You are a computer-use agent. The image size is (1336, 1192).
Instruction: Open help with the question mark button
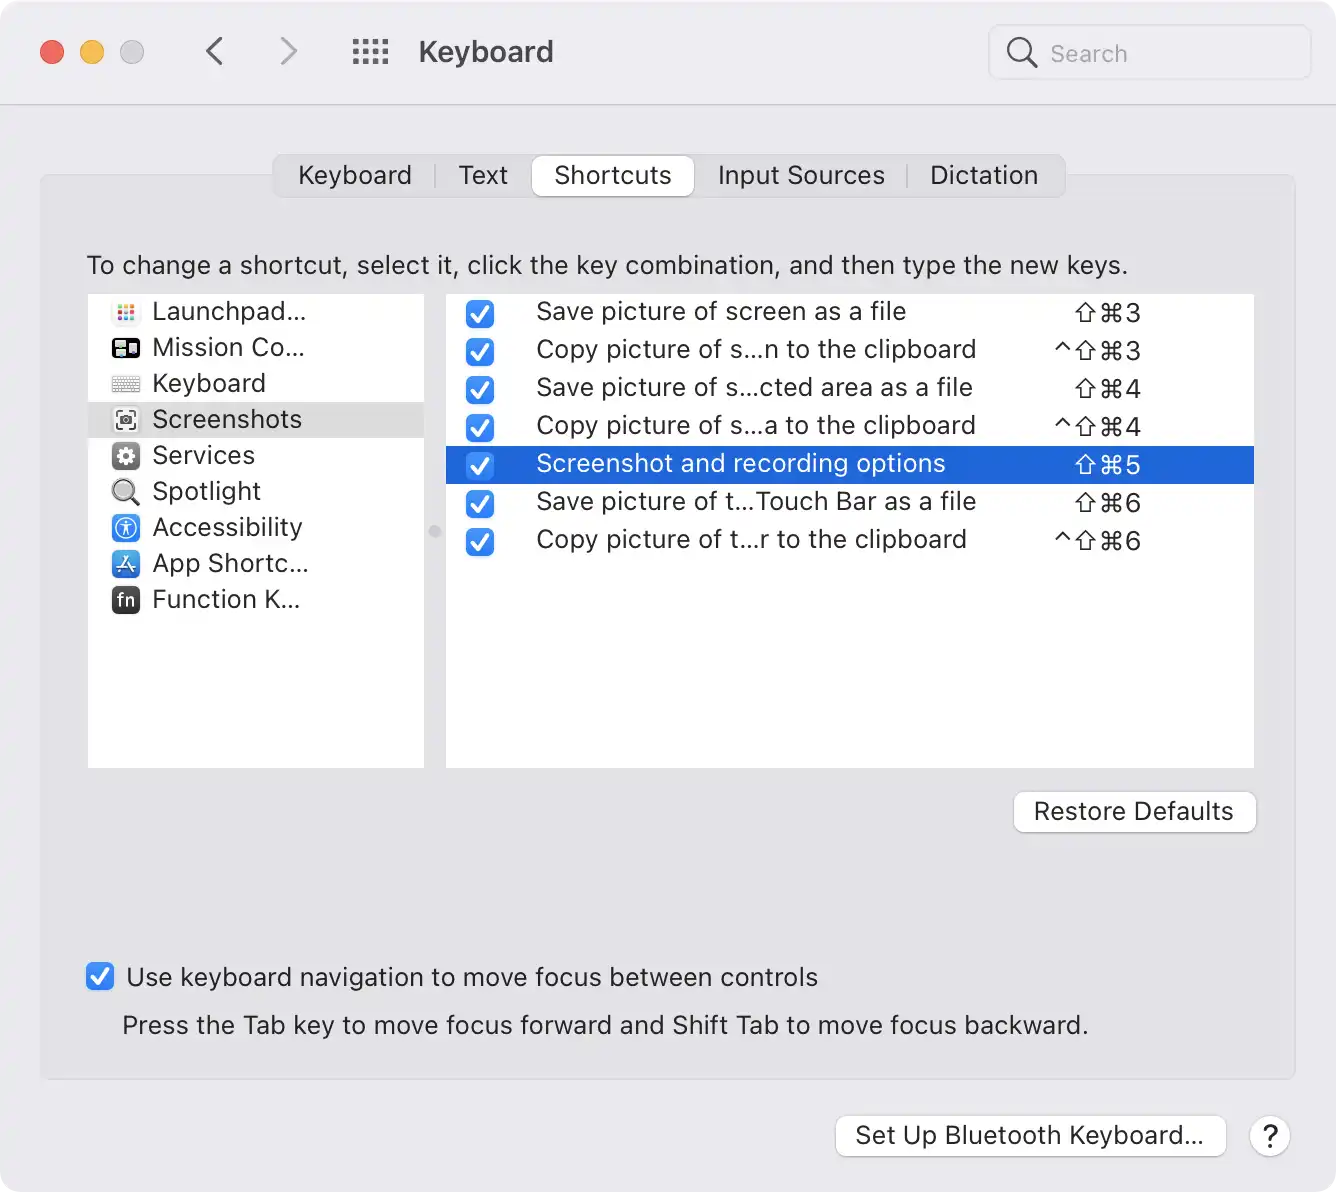click(1270, 1136)
